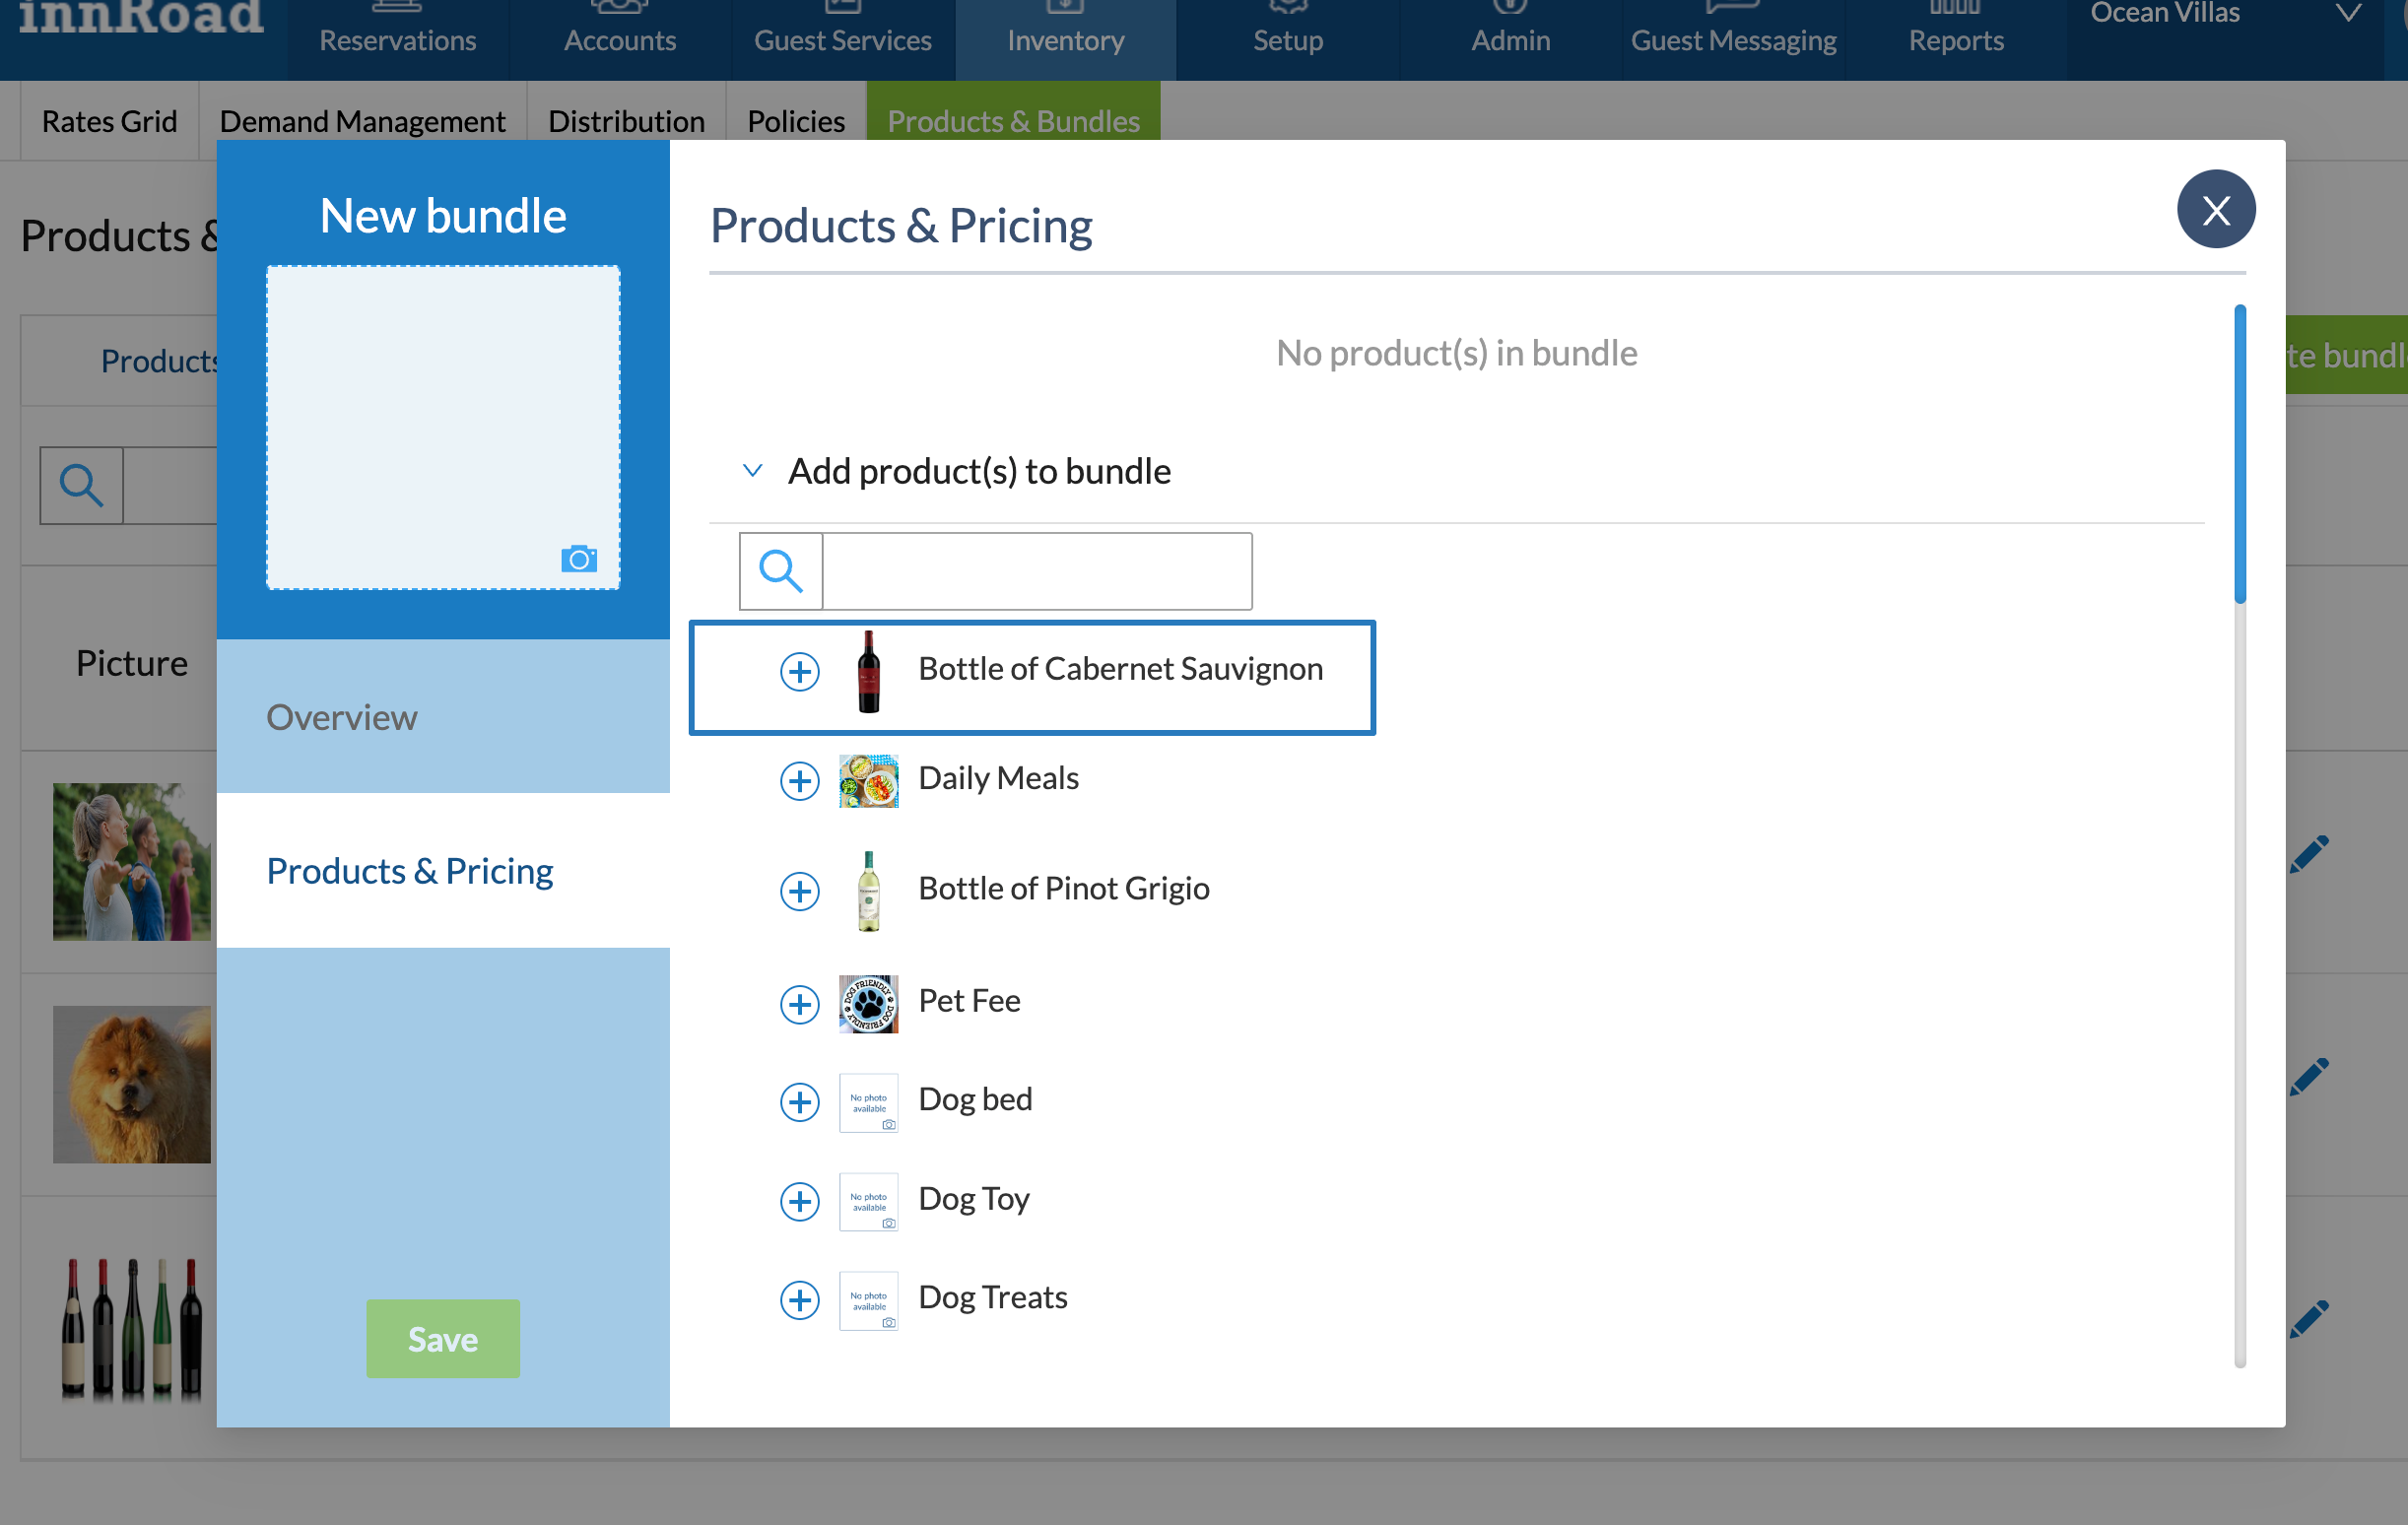Screen dimensions: 2408x1525
Task: Click magnifier icon in product search box
Action: (780, 571)
